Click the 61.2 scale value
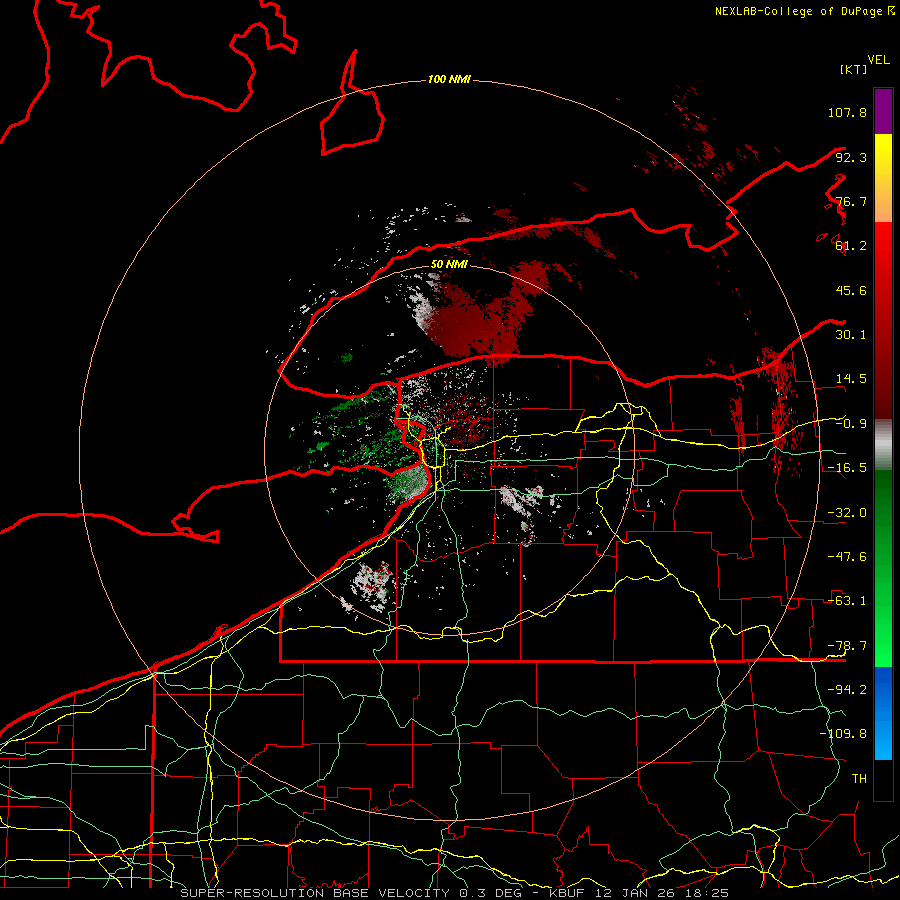Viewport: 900px width, 900px height. (x=851, y=246)
